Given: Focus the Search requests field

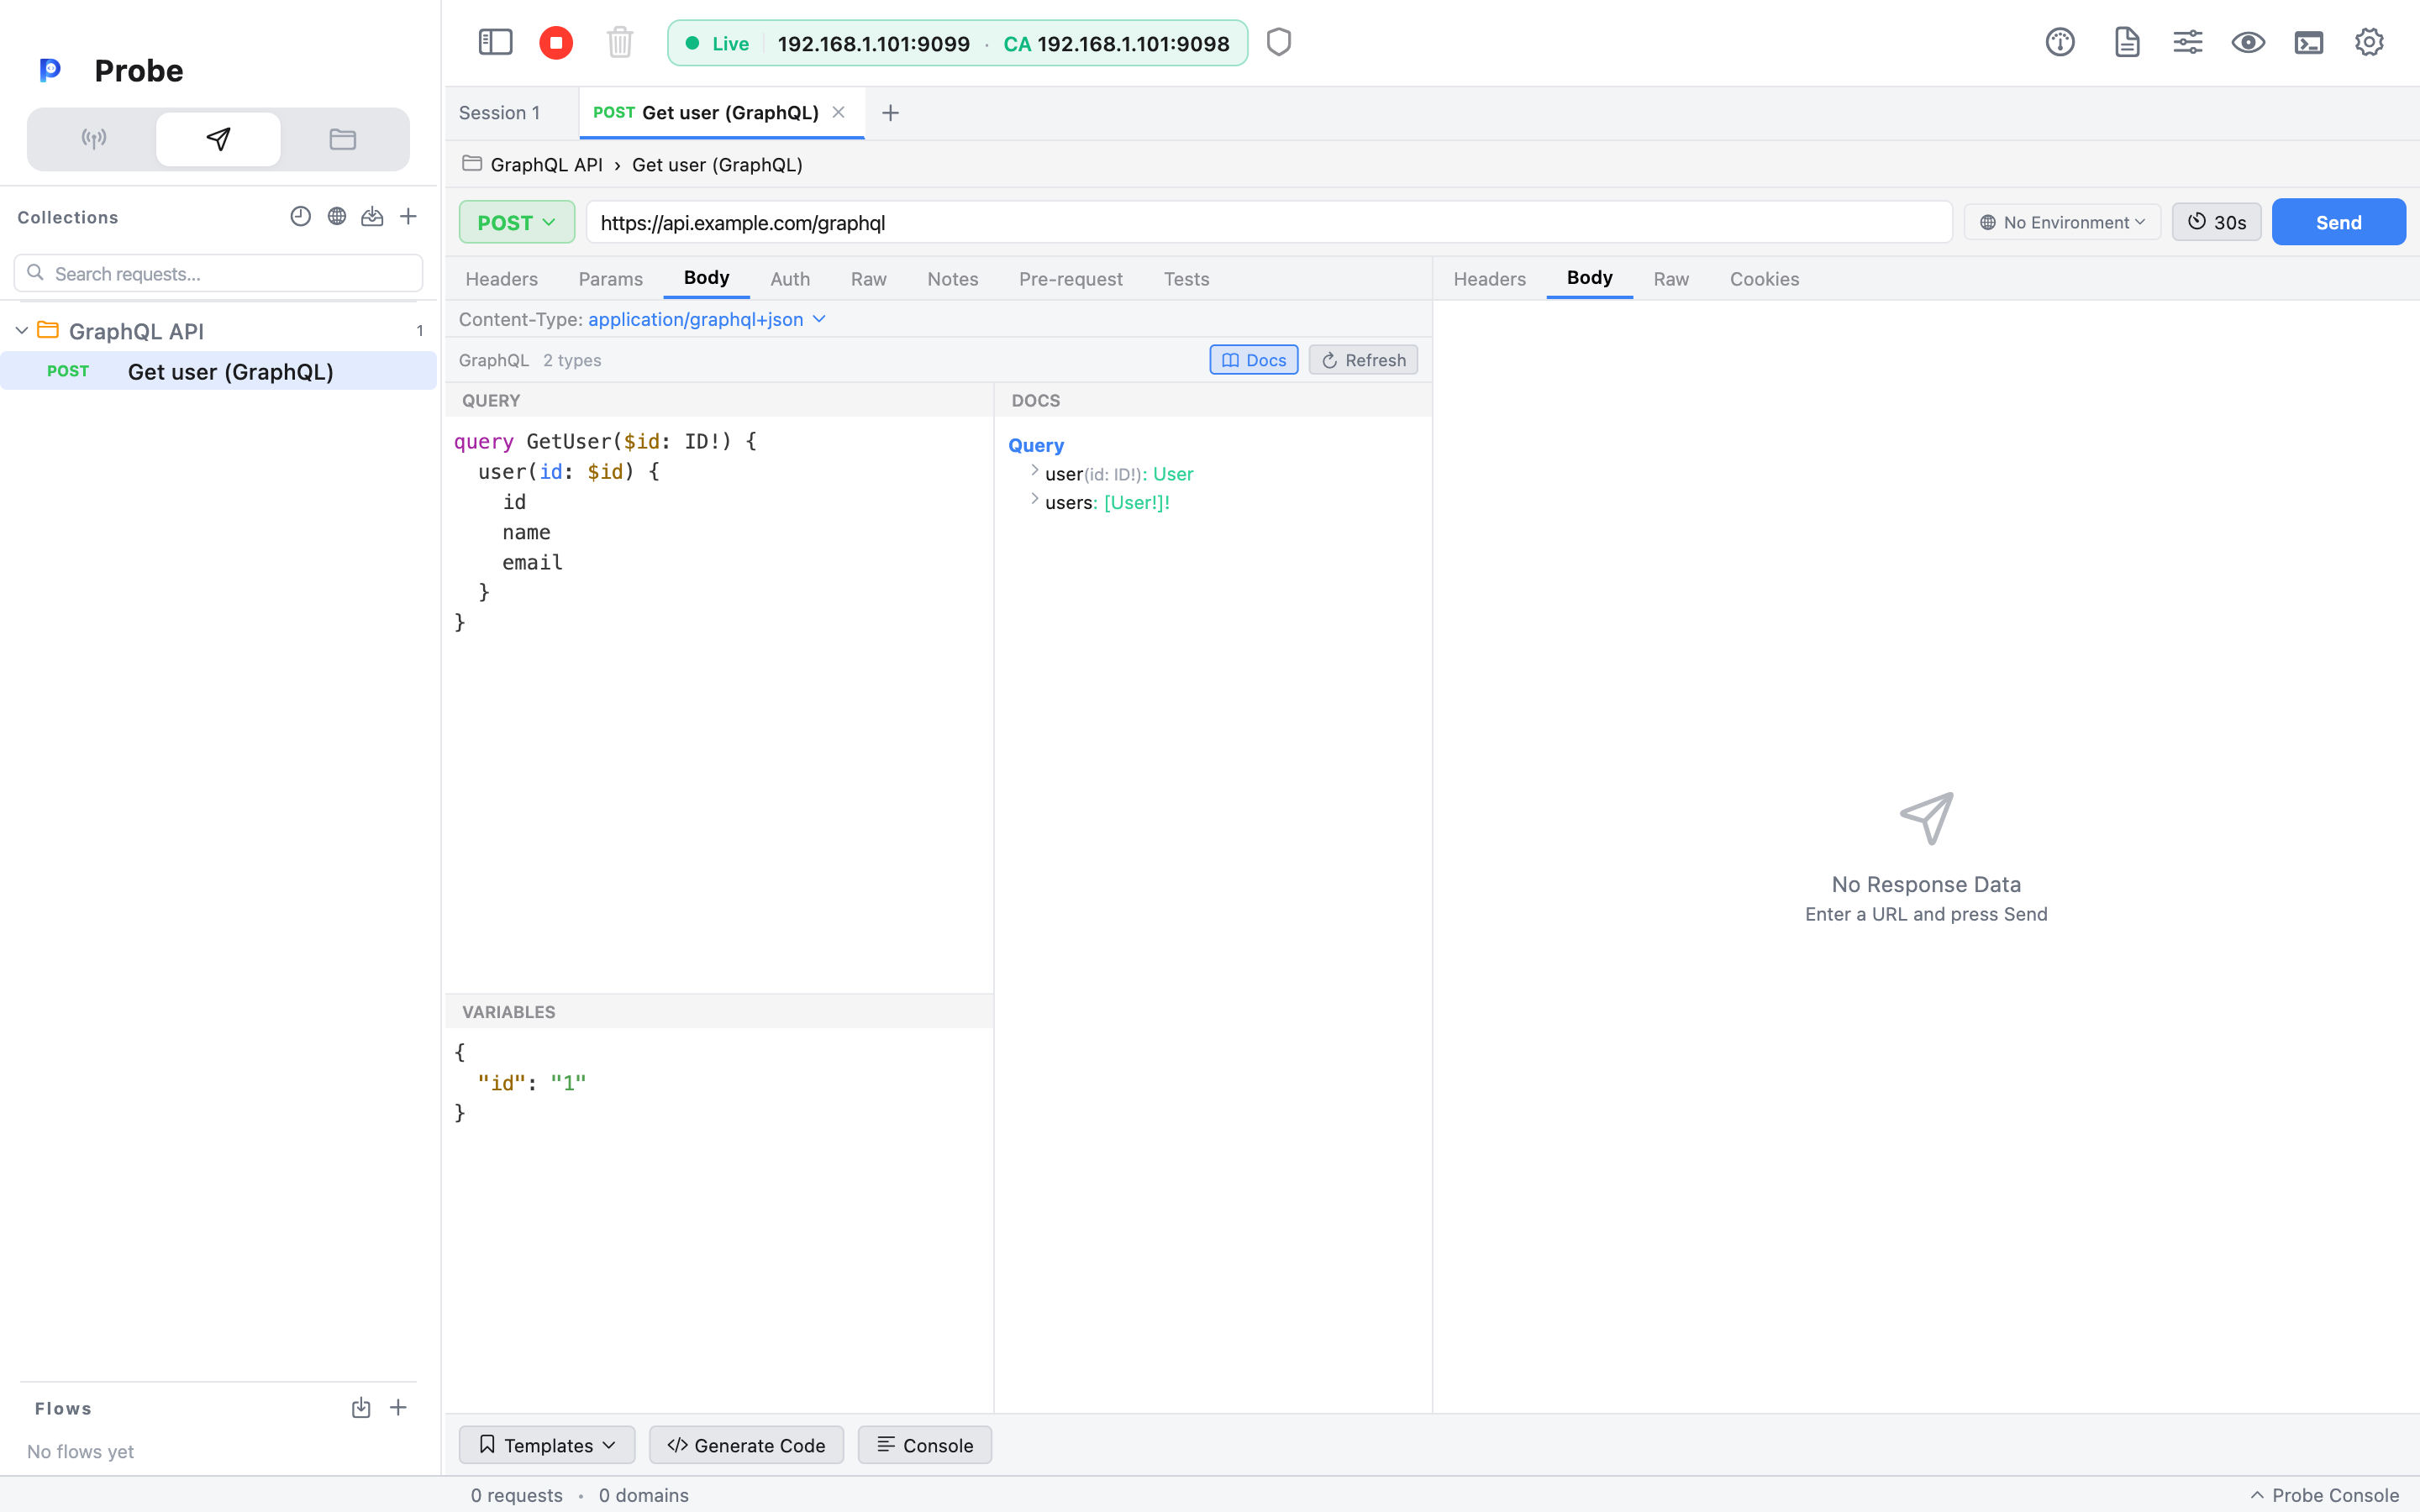Looking at the screenshot, I should pyautogui.click(x=218, y=273).
